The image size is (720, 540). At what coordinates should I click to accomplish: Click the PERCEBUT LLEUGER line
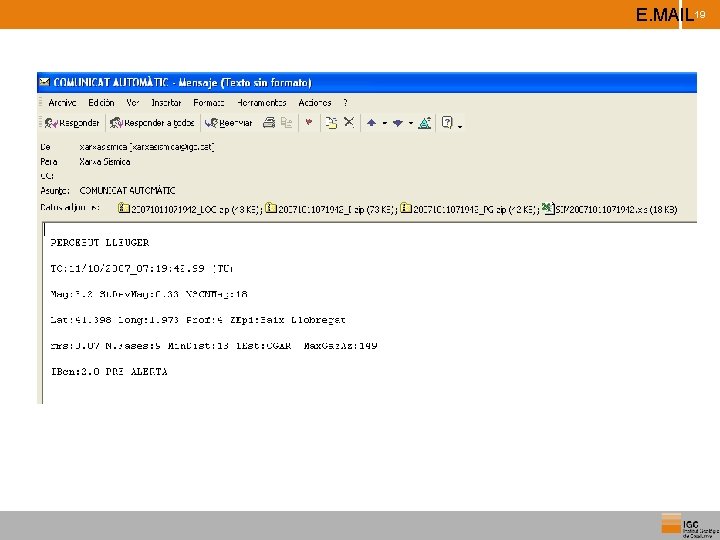click(100, 242)
